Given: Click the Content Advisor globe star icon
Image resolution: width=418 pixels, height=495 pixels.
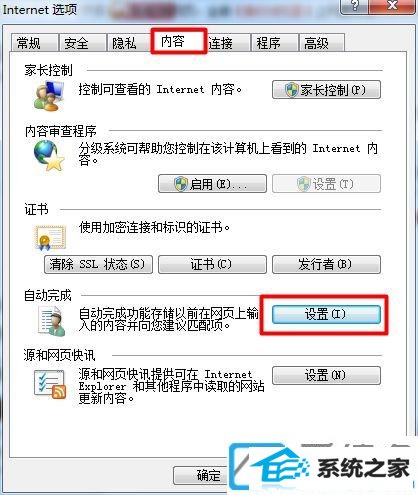Looking at the screenshot, I should click(49, 155).
